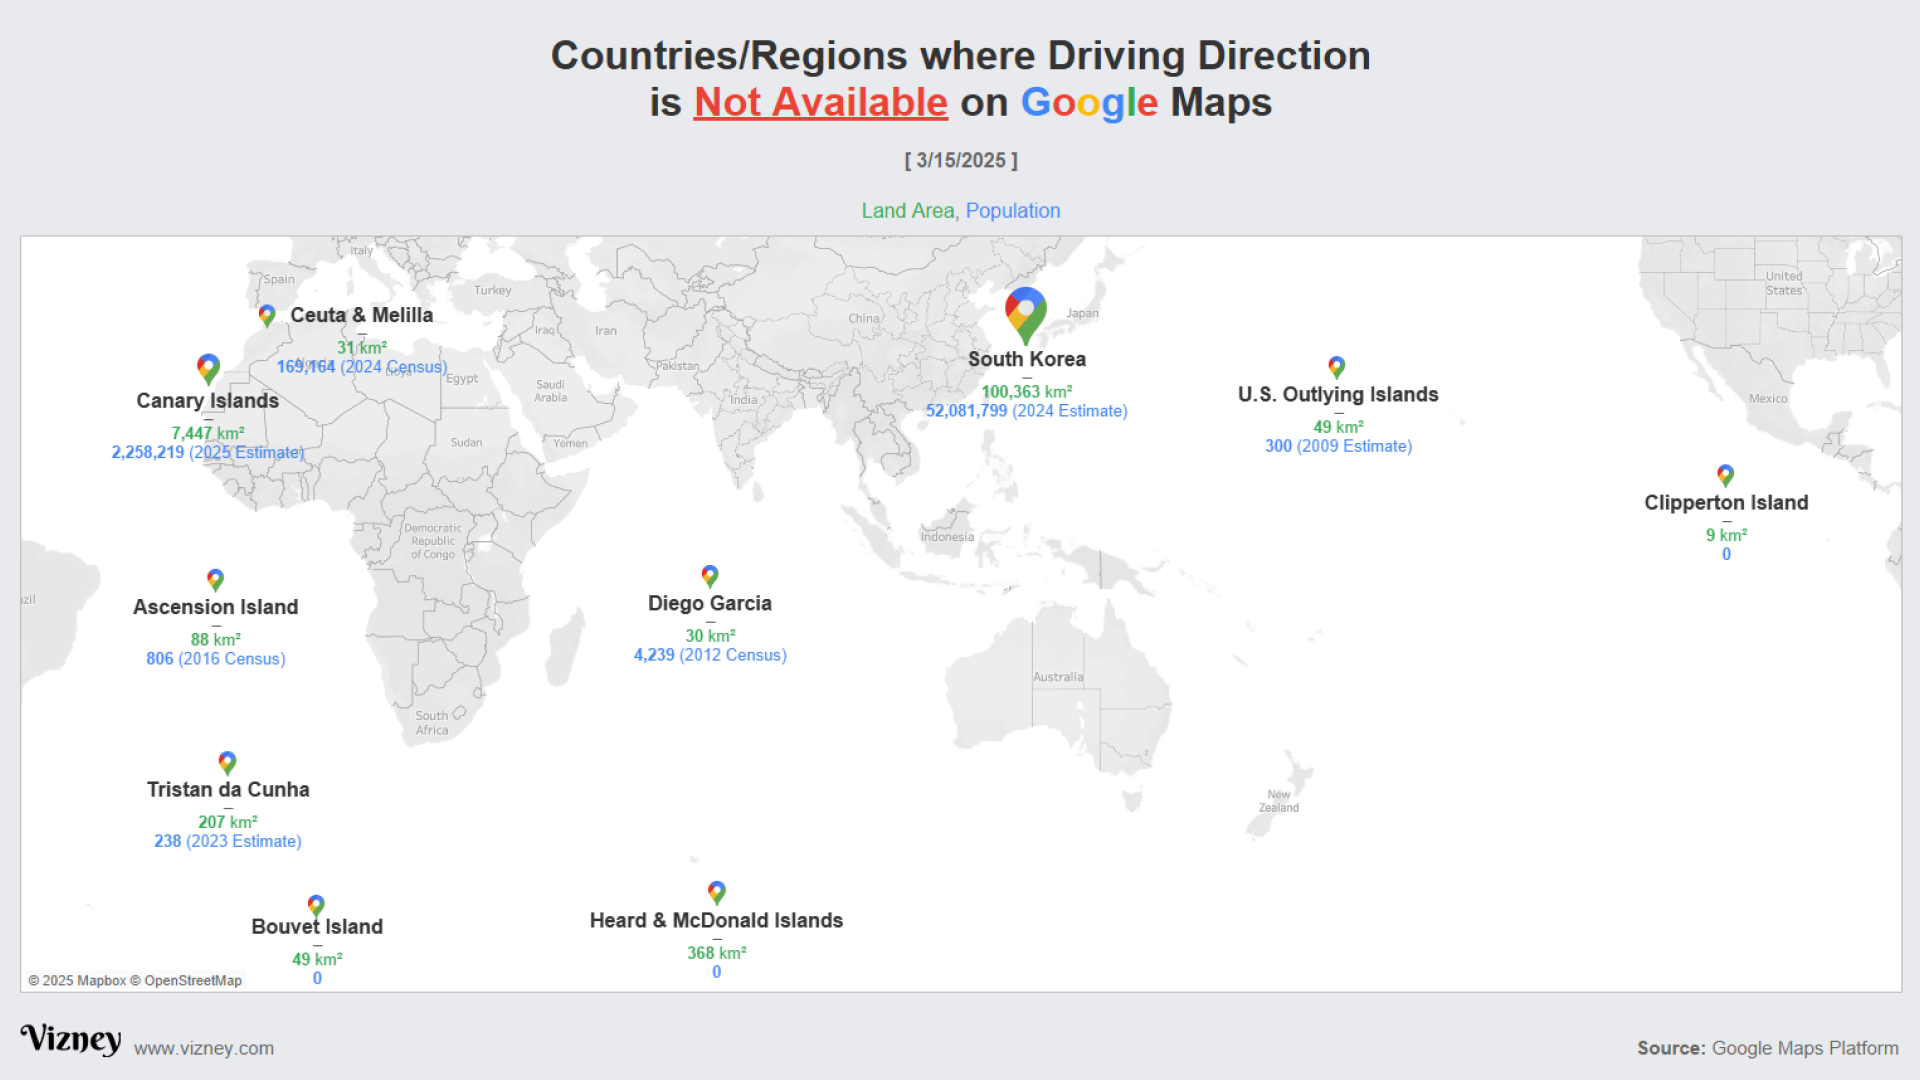The height and width of the screenshot is (1080, 1920).
Task: Select the South Korea map pin
Action: pos(1025,315)
